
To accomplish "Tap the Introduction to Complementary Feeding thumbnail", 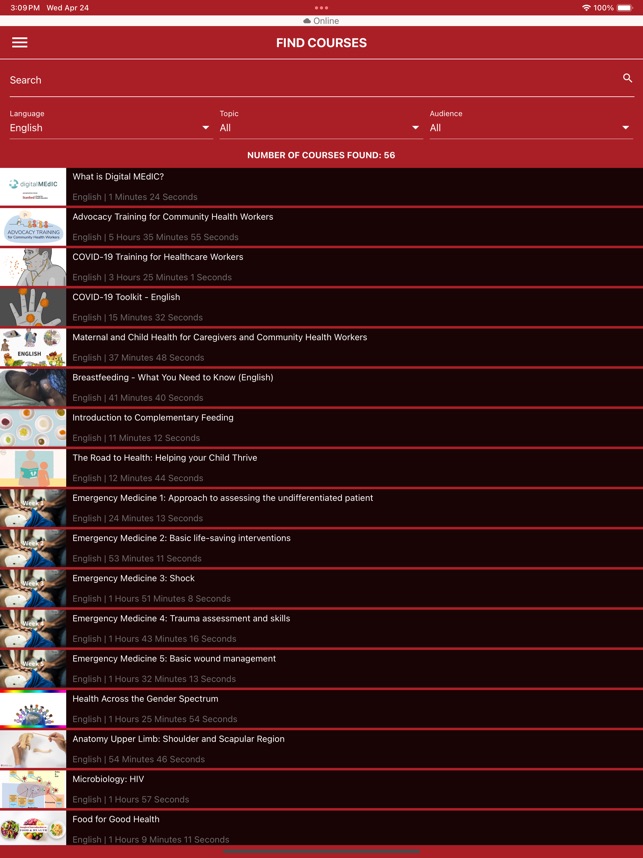I will point(33,427).
